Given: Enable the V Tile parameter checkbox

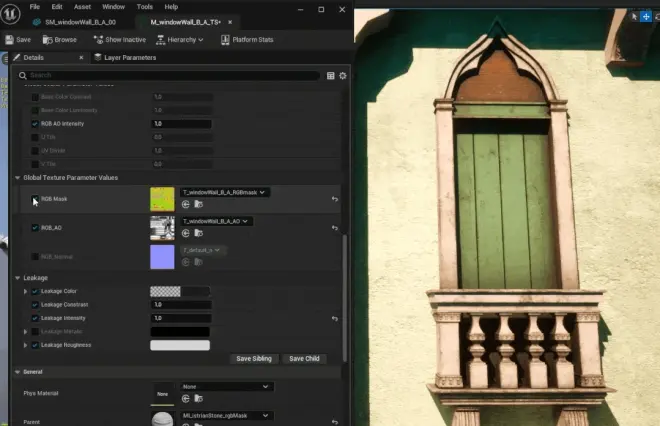Looking at the screenshot, I should pyautogui.click(x=35, y=164).
